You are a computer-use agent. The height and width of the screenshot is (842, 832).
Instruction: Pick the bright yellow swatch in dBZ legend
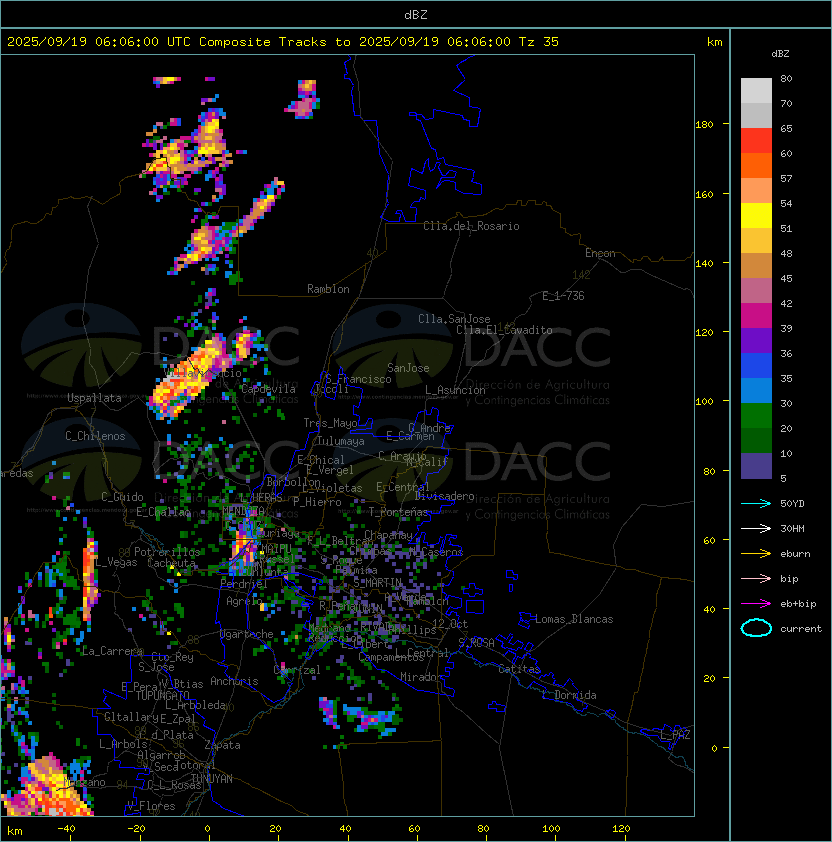(756, 216)
